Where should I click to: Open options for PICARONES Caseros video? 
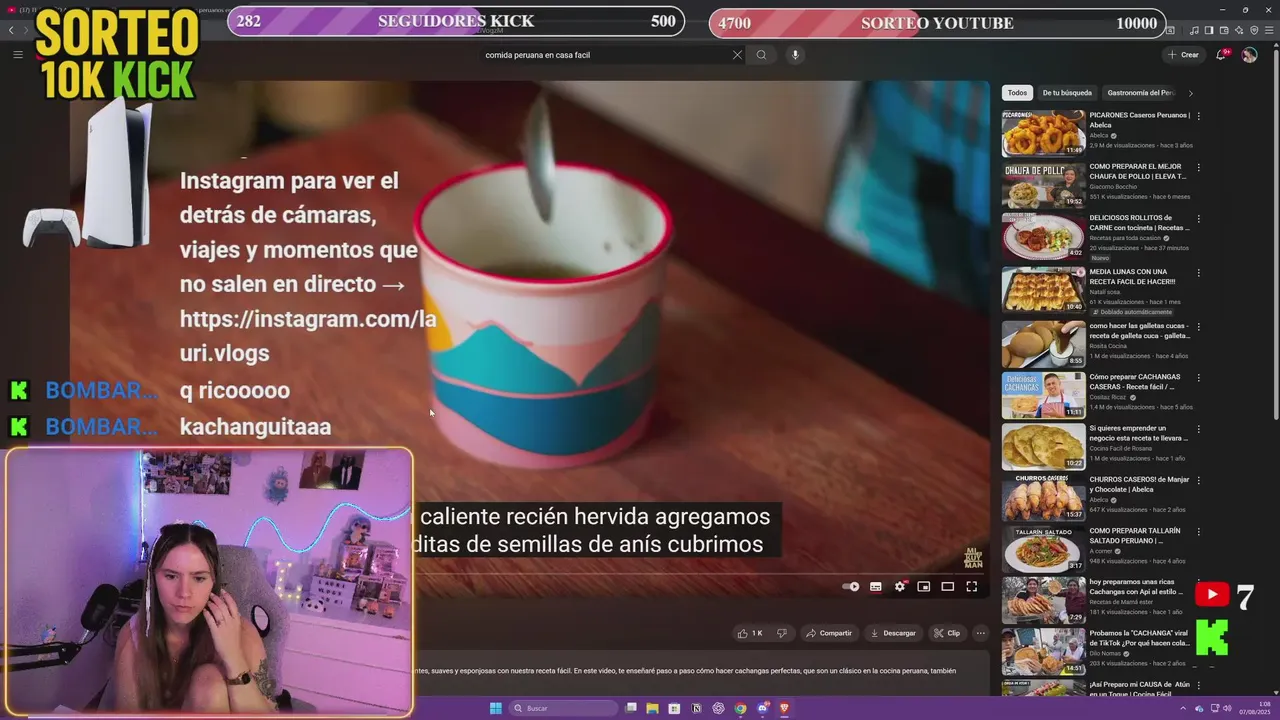click(x=1198, y=116)
